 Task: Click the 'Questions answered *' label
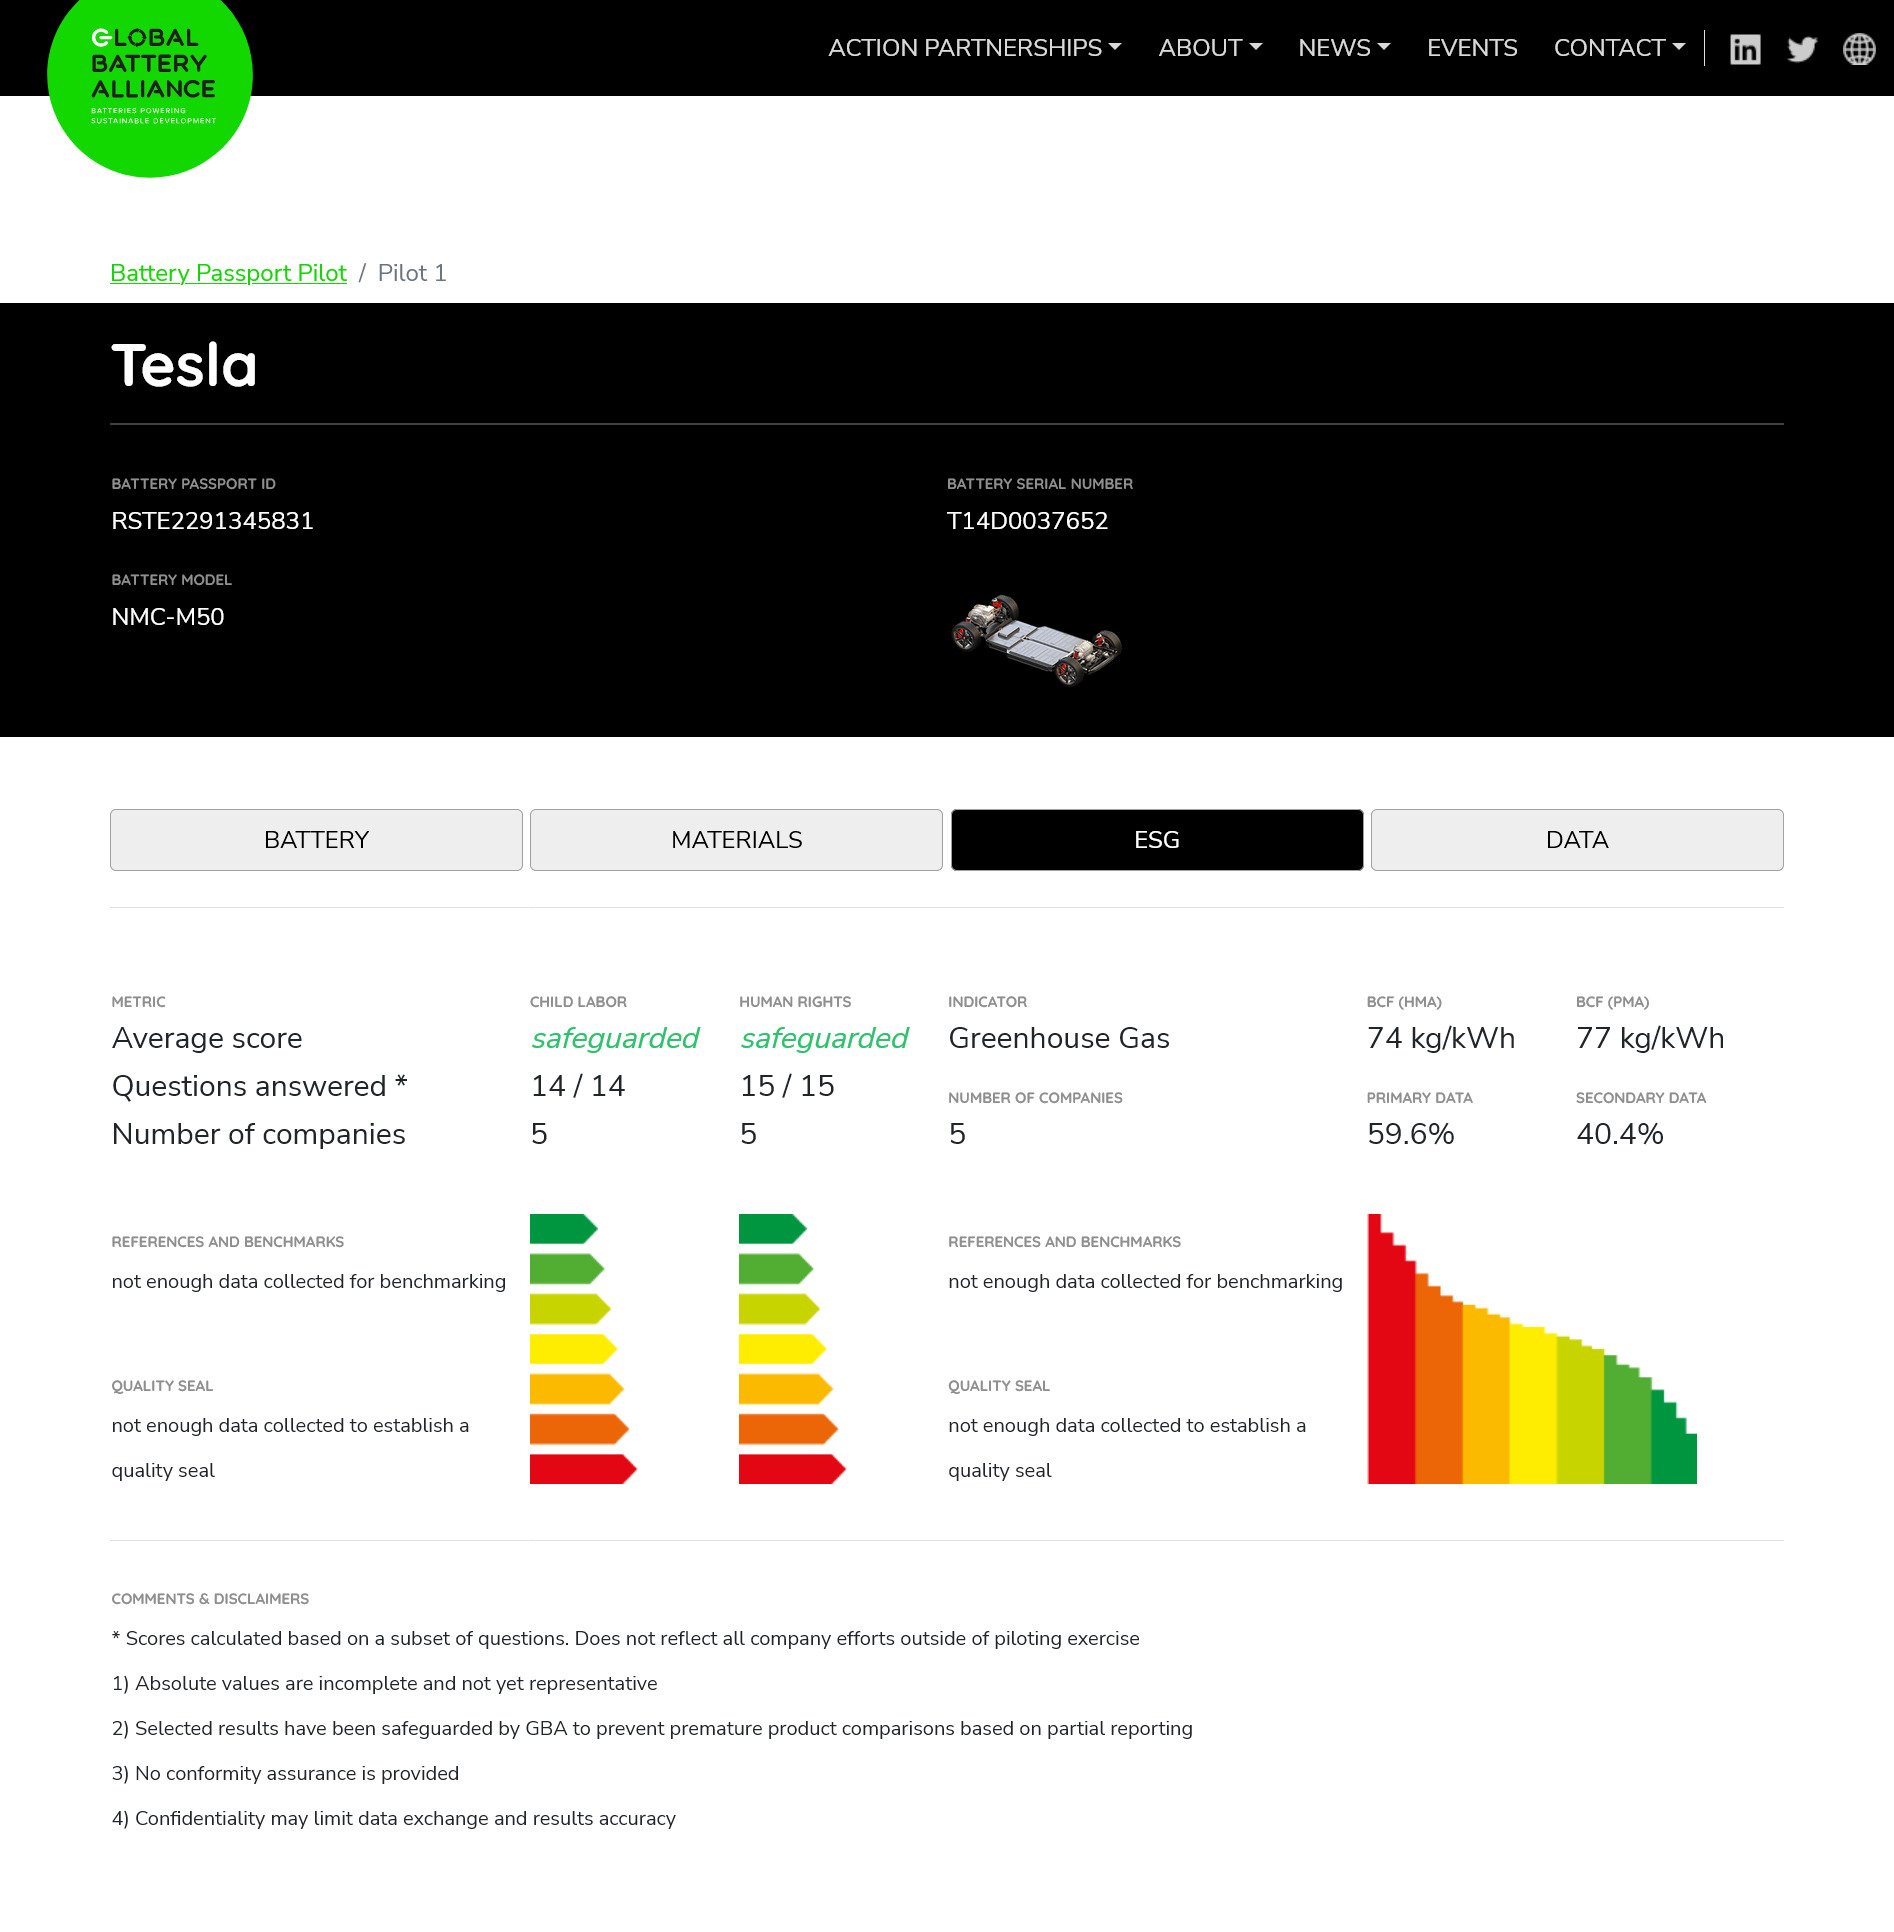pyautogui.click(x=260, y=1086)
